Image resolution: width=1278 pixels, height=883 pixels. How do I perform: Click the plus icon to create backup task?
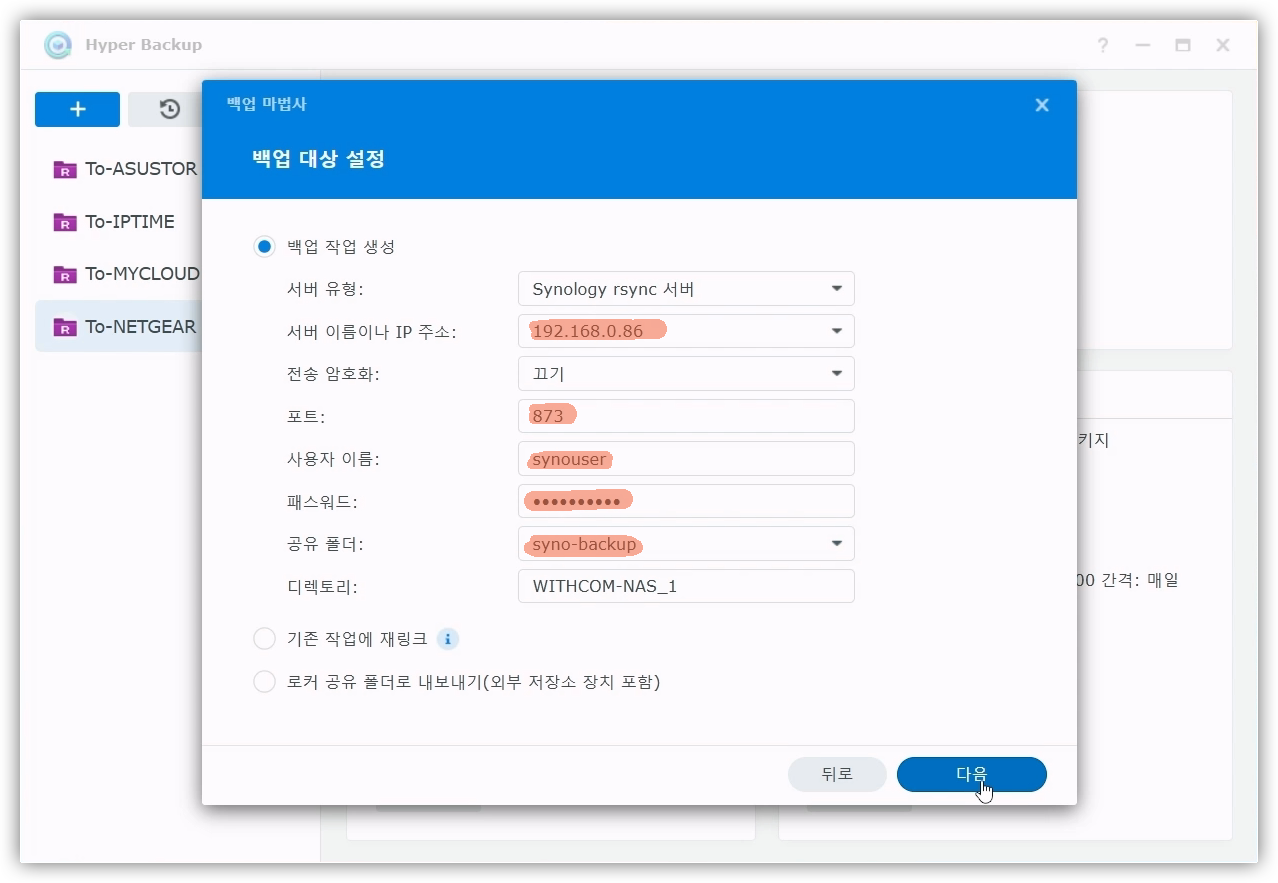(77, 110)
